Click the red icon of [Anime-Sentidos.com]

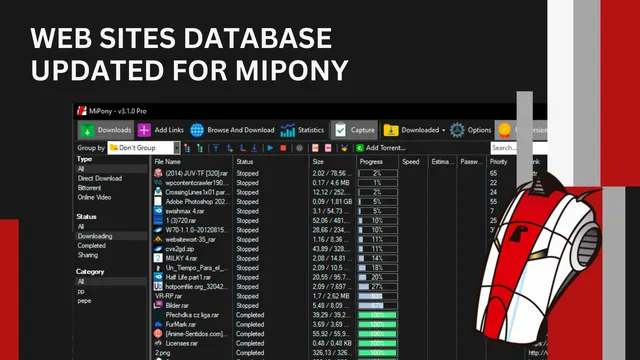[x=158, y=334]
